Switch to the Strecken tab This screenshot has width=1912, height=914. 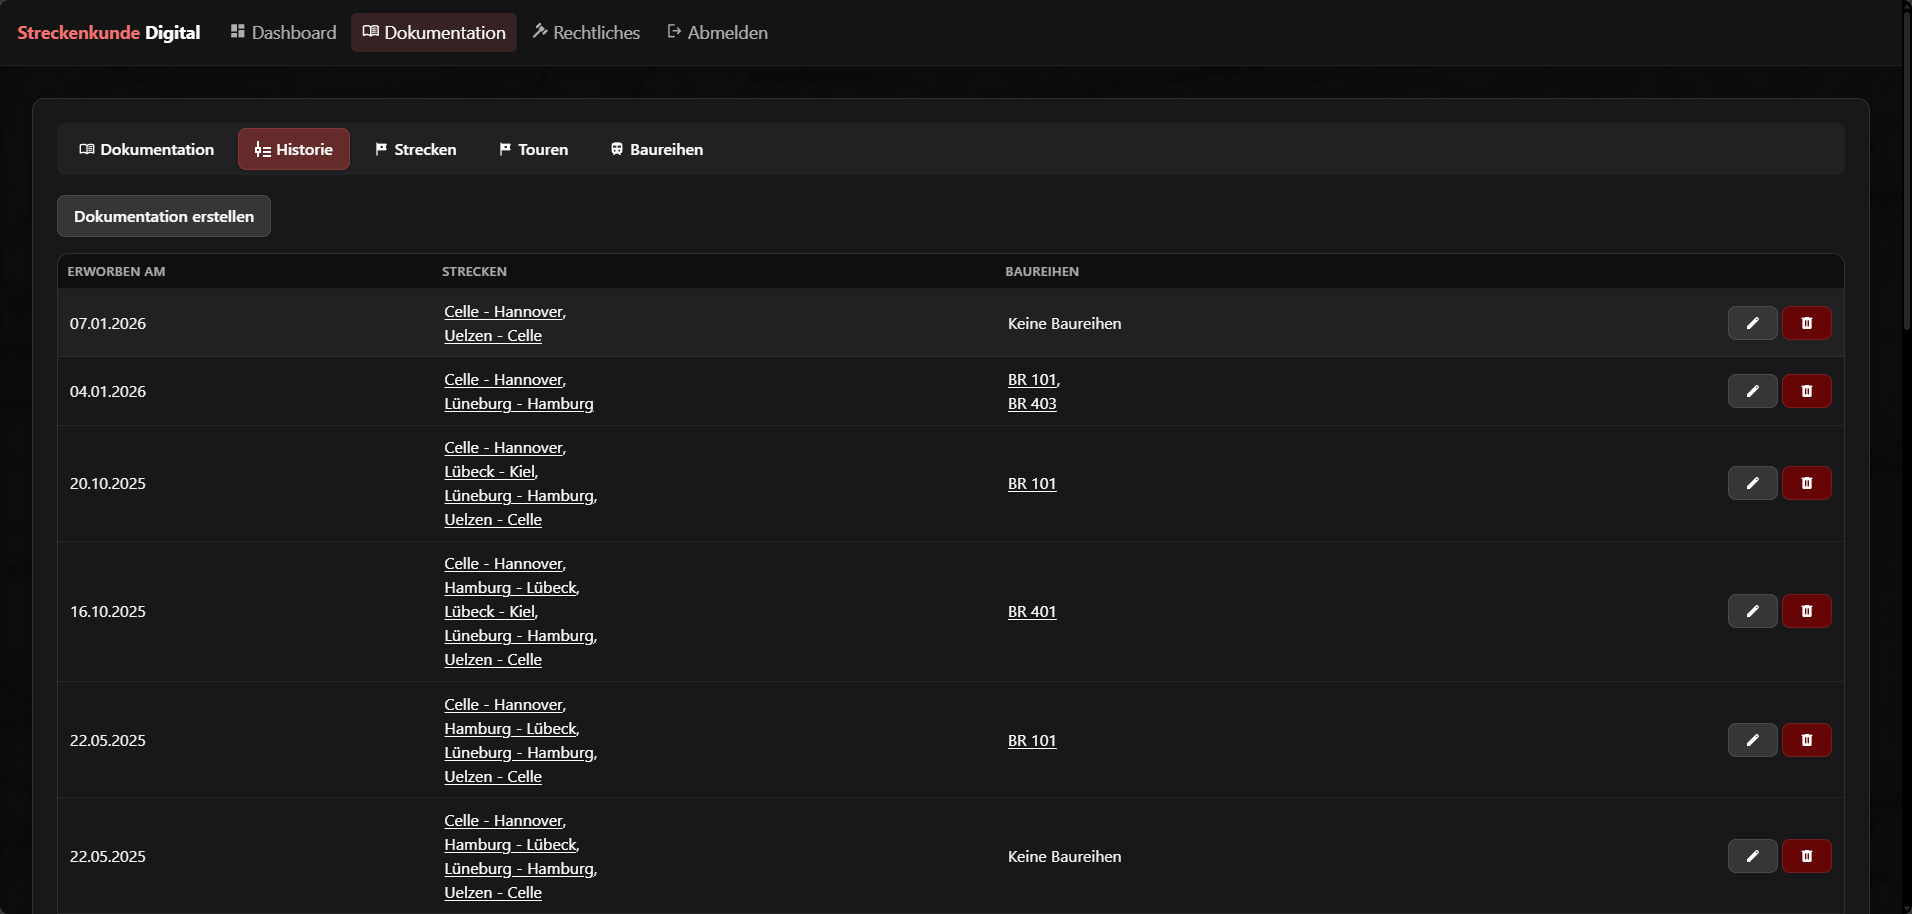(x=415, y=149)
